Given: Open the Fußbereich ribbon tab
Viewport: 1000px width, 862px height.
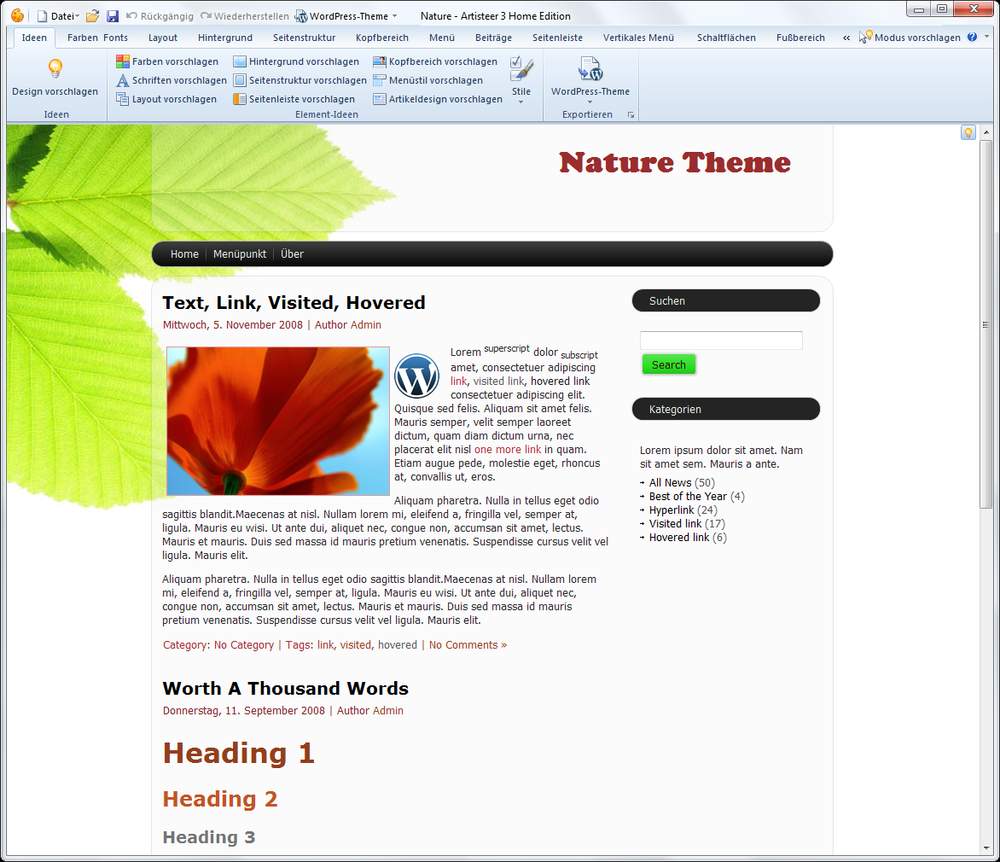Looking at the screenshot, I should (x=800, y=38).
